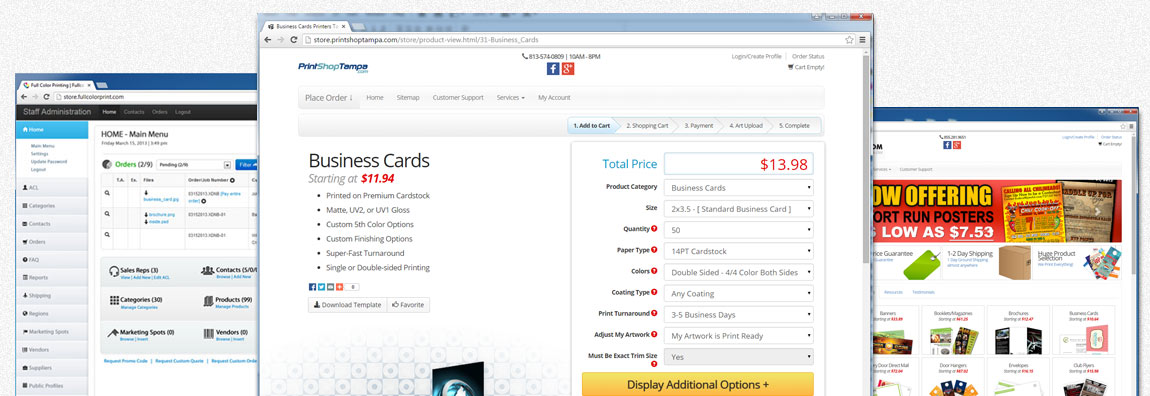Open the Product Category dropdown
The image size is (1150, 396).
[x=739, y=188]
